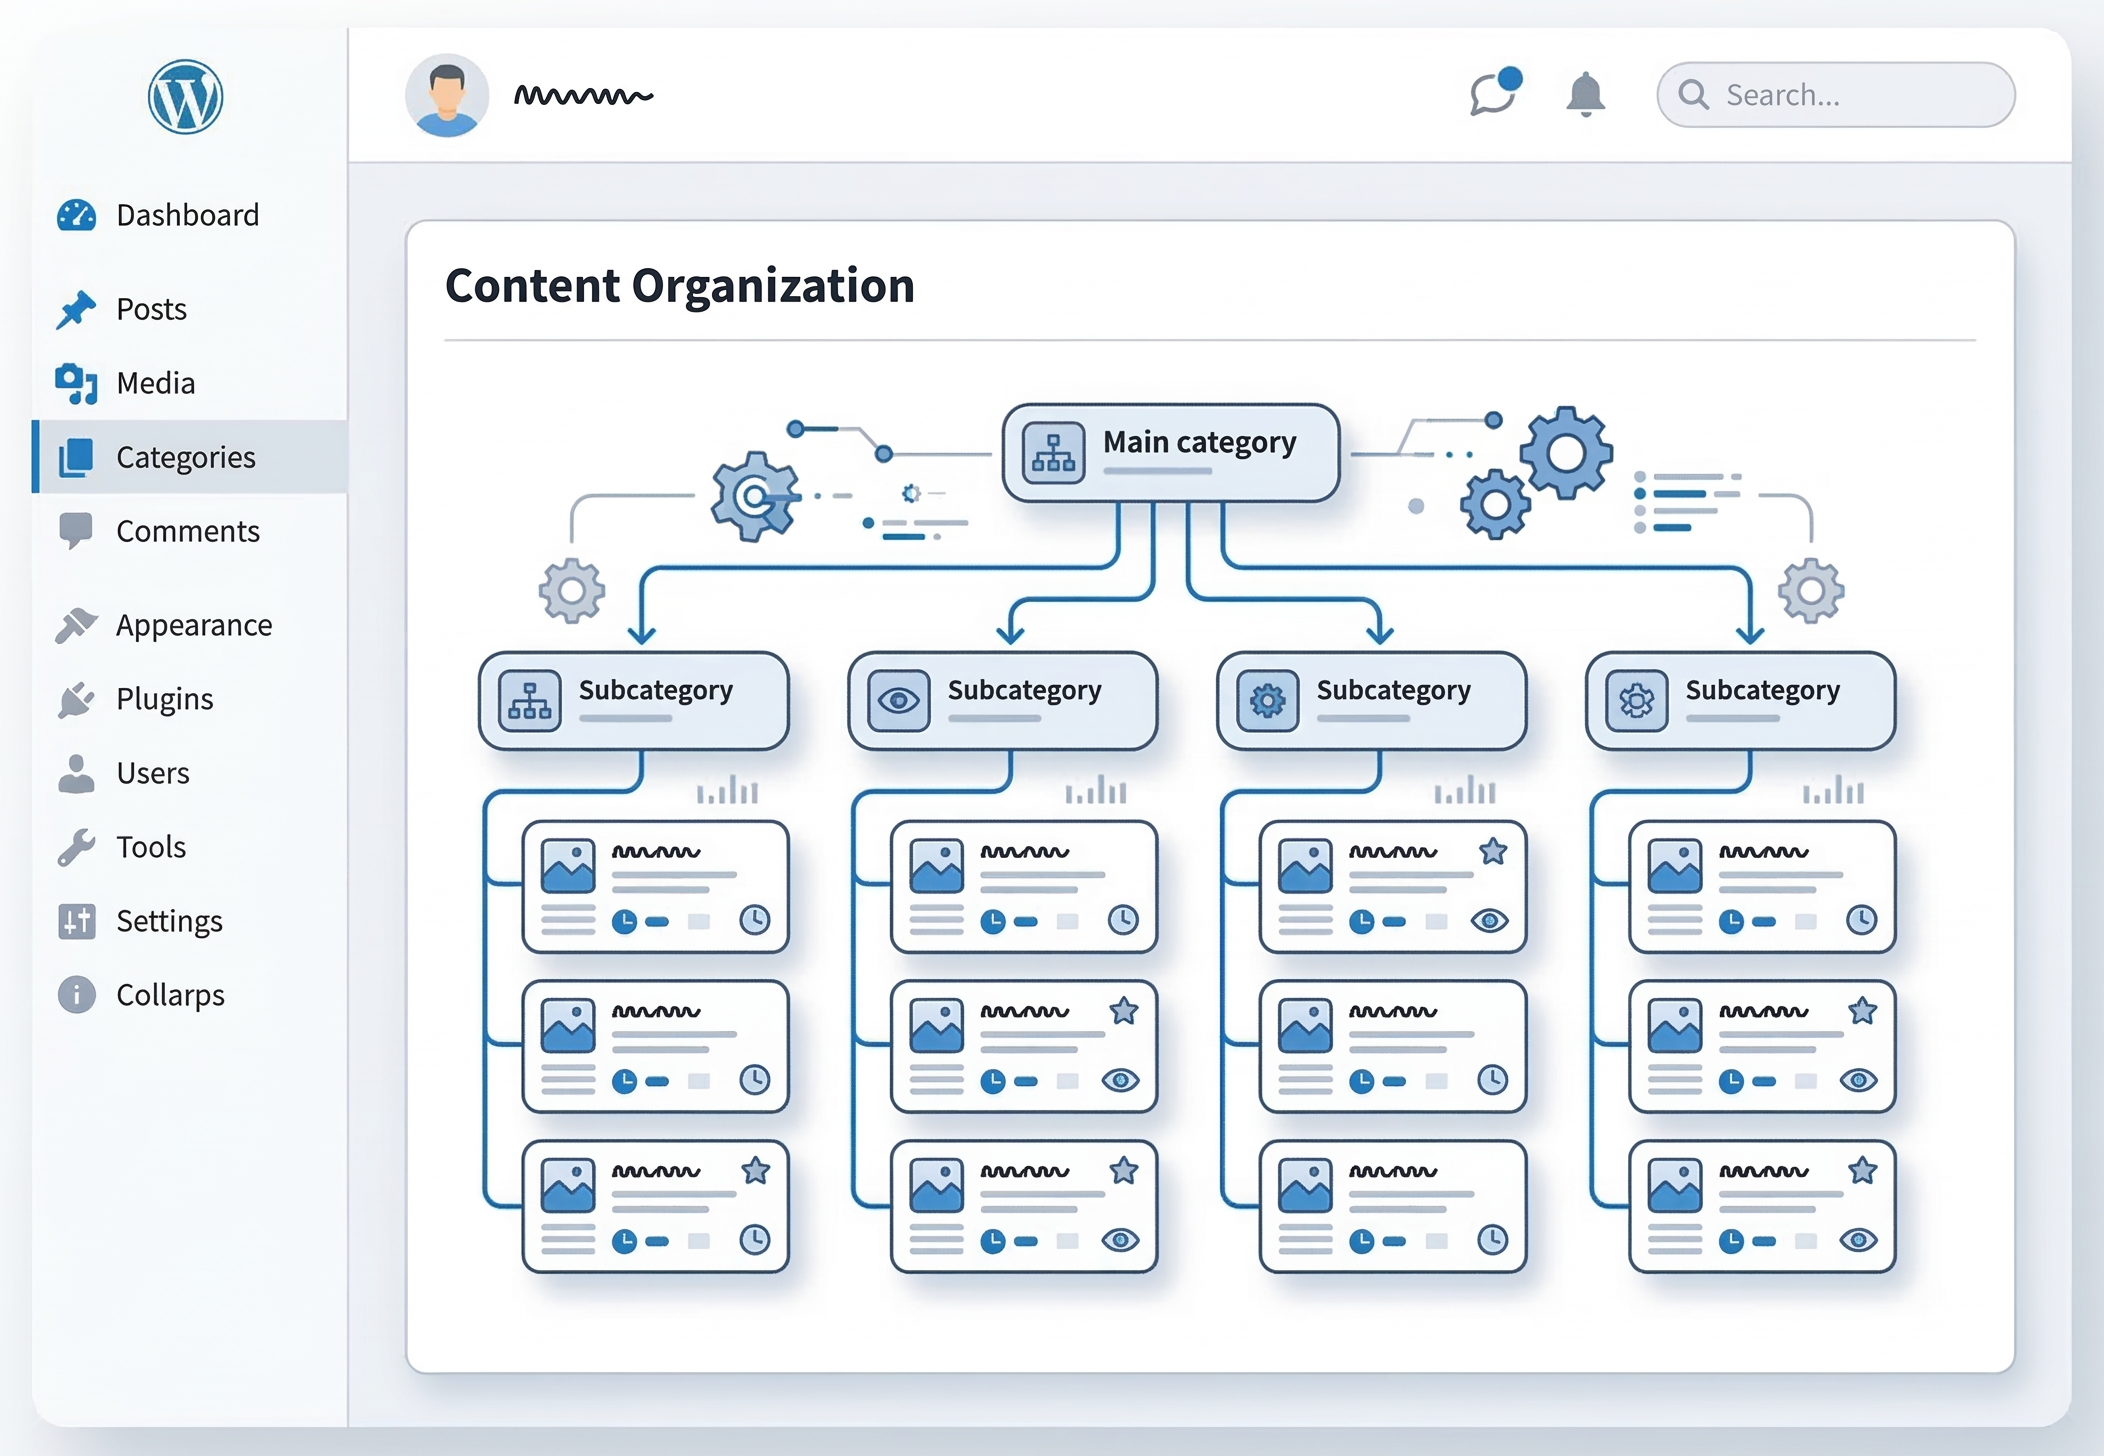Image resolution: width=2104 pixels, height=1456 pixels.
Task: Click the Dashboard gauge icon
Action: point(76,215)
